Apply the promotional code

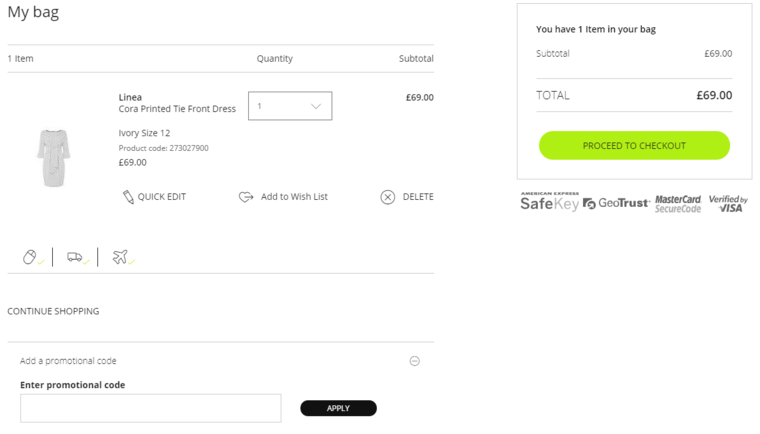338,408
